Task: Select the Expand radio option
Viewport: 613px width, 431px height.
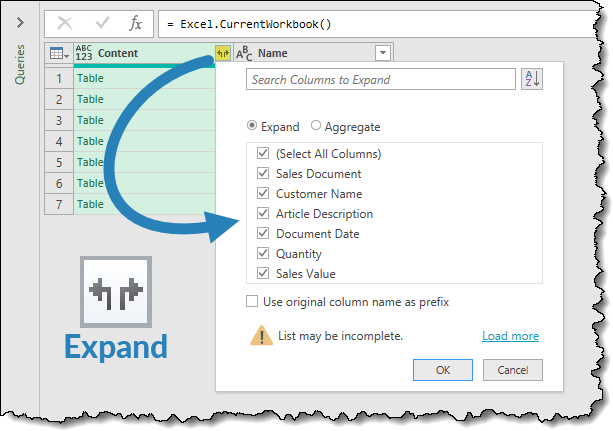Action: pos(253,127)
